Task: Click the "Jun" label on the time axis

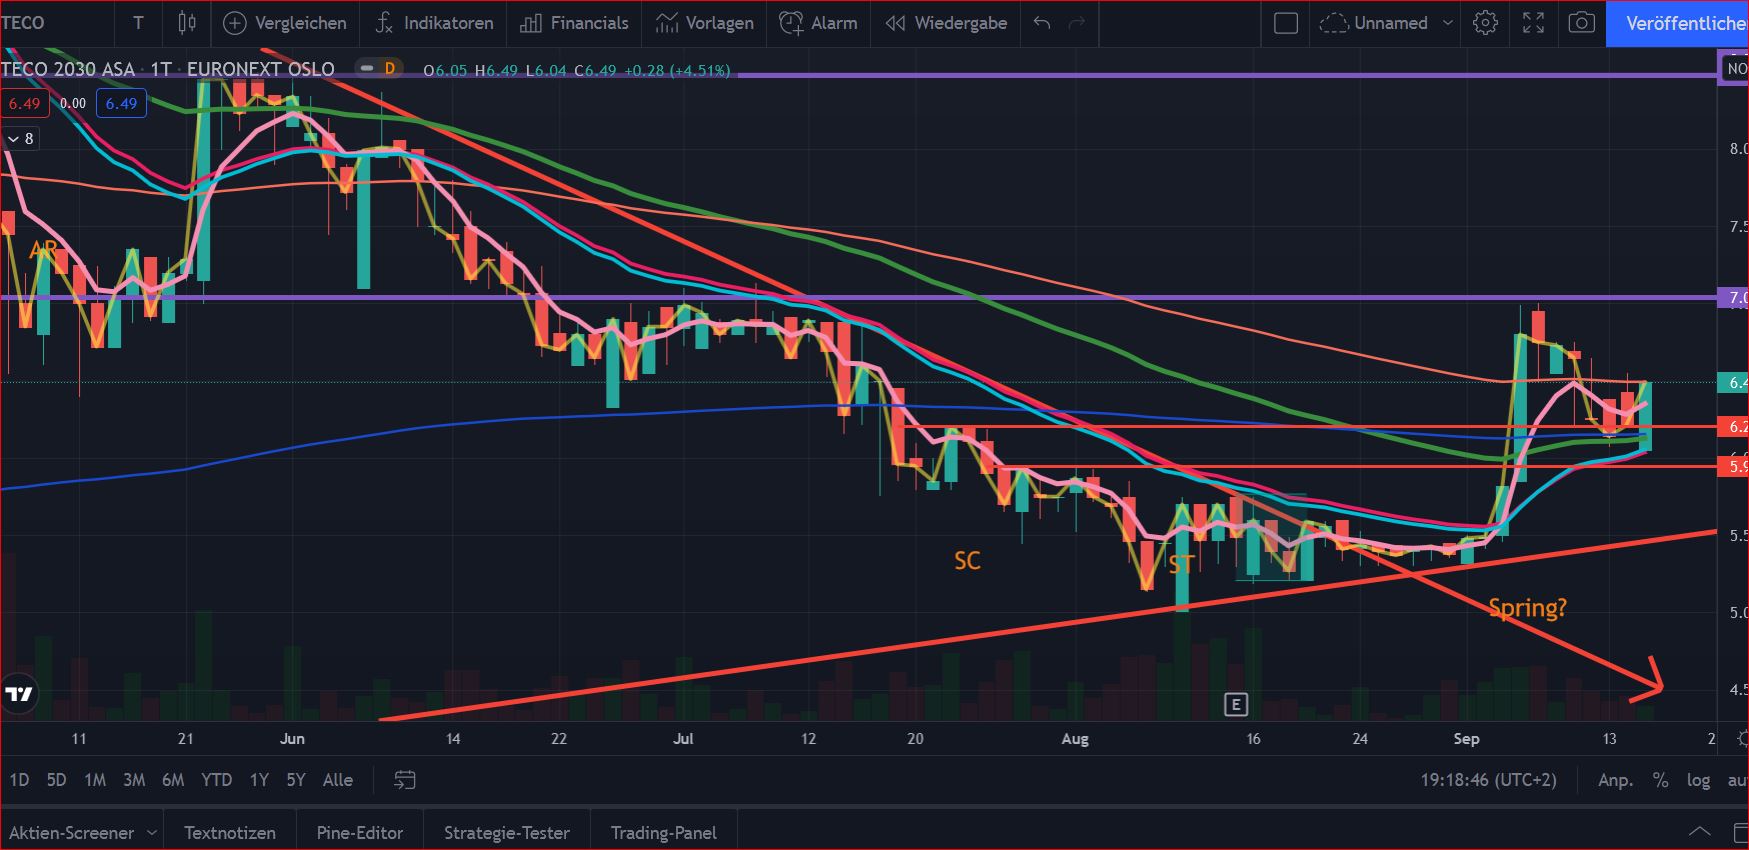Action: point(292,739)
